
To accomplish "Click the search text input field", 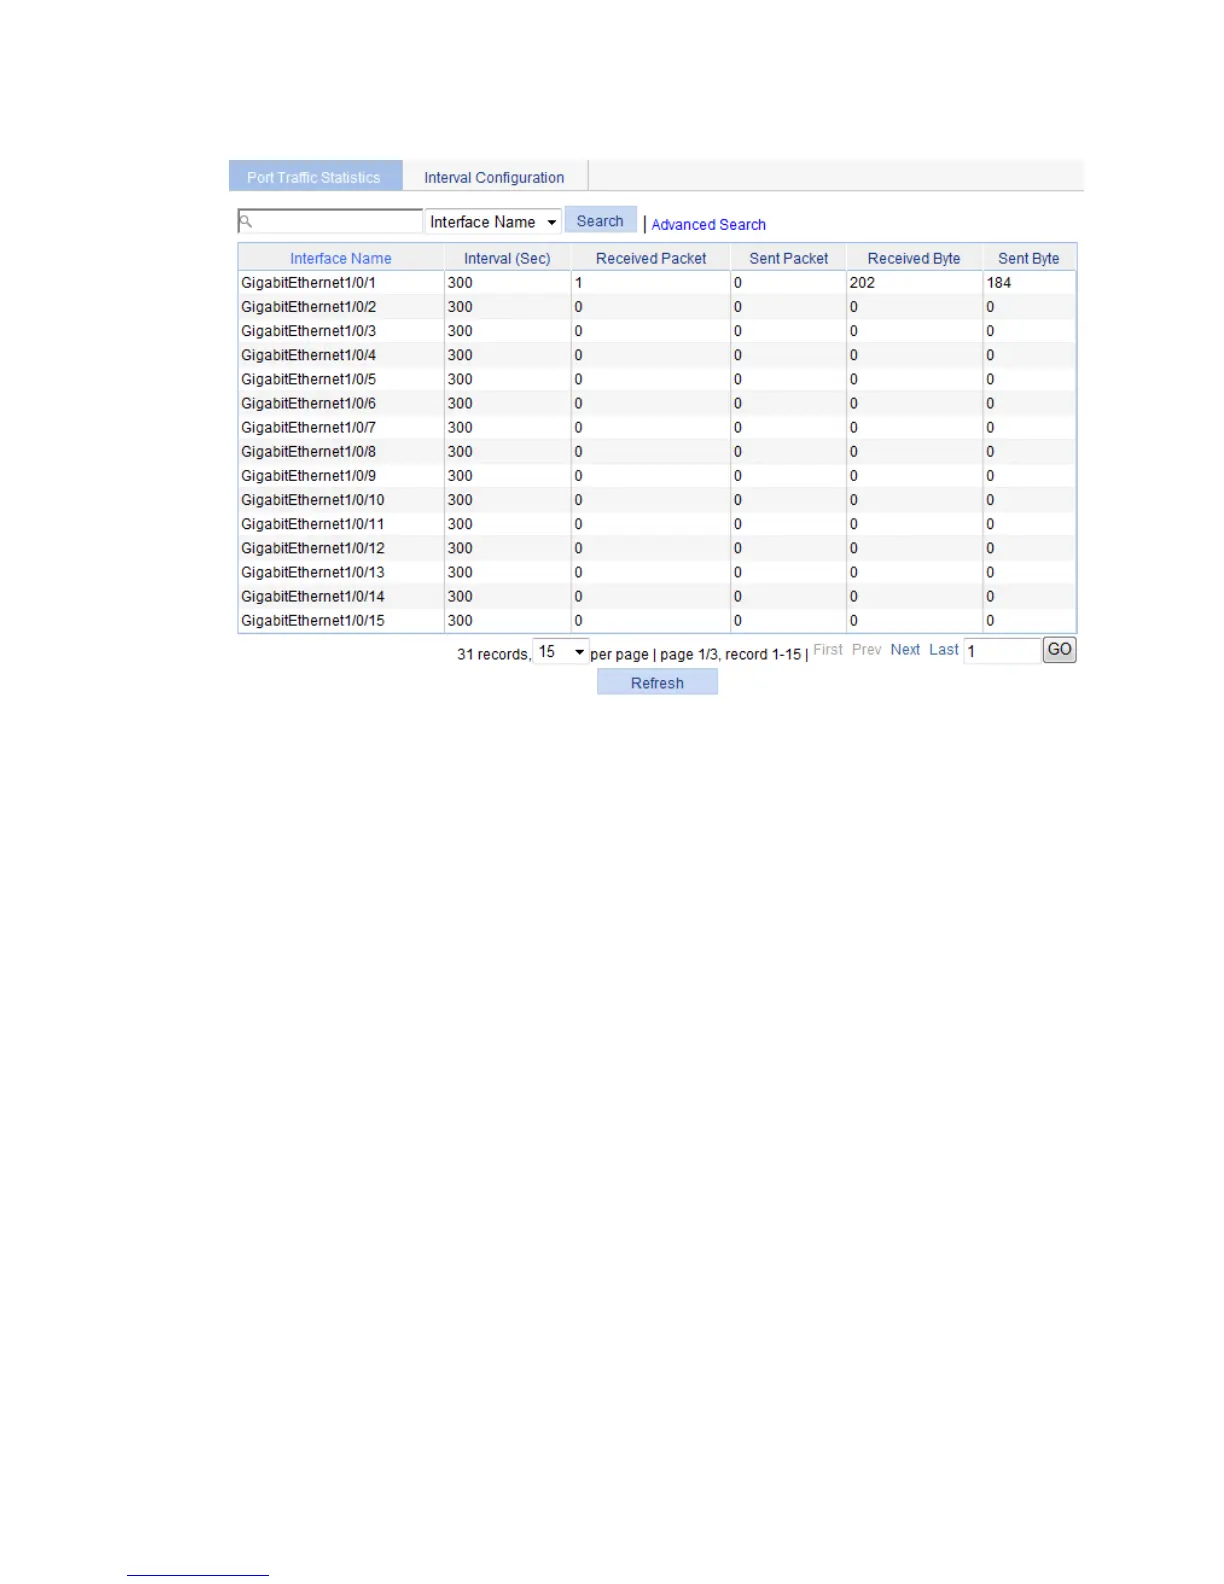I will click(330, 221).
